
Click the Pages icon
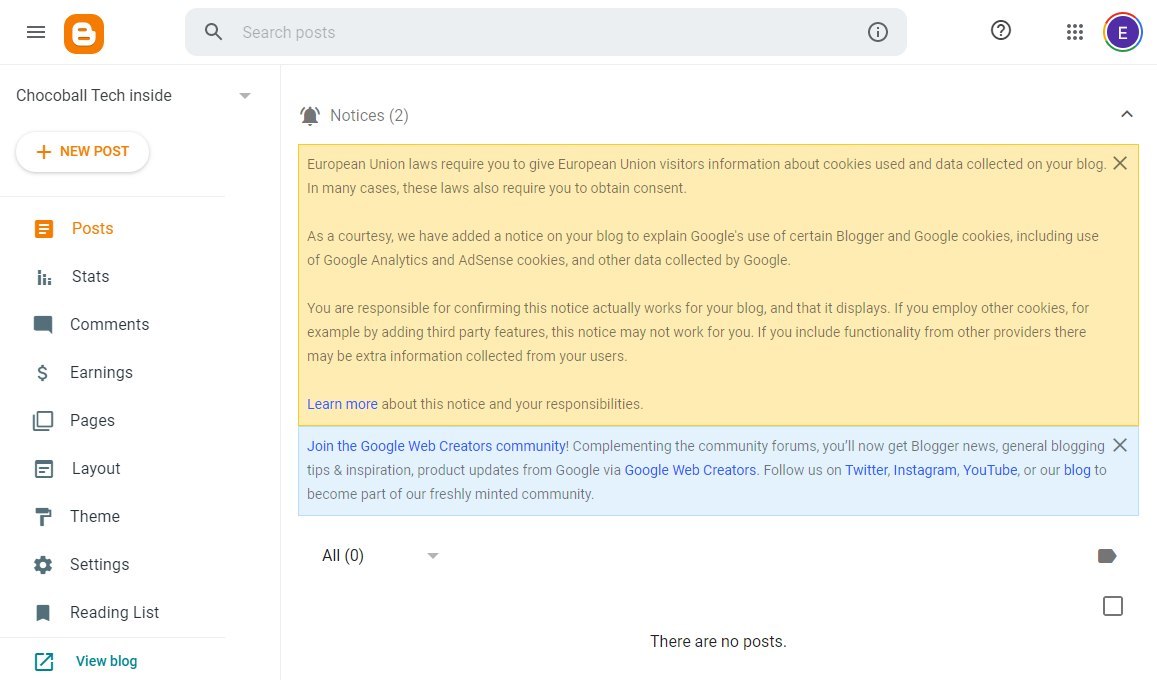(43, 420)
